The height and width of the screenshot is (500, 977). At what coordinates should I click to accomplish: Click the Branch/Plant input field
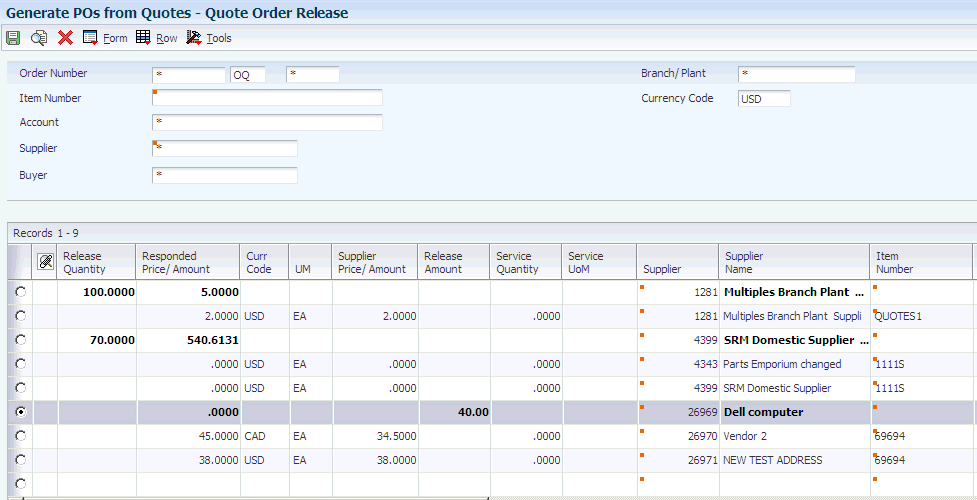click(796, 74)
